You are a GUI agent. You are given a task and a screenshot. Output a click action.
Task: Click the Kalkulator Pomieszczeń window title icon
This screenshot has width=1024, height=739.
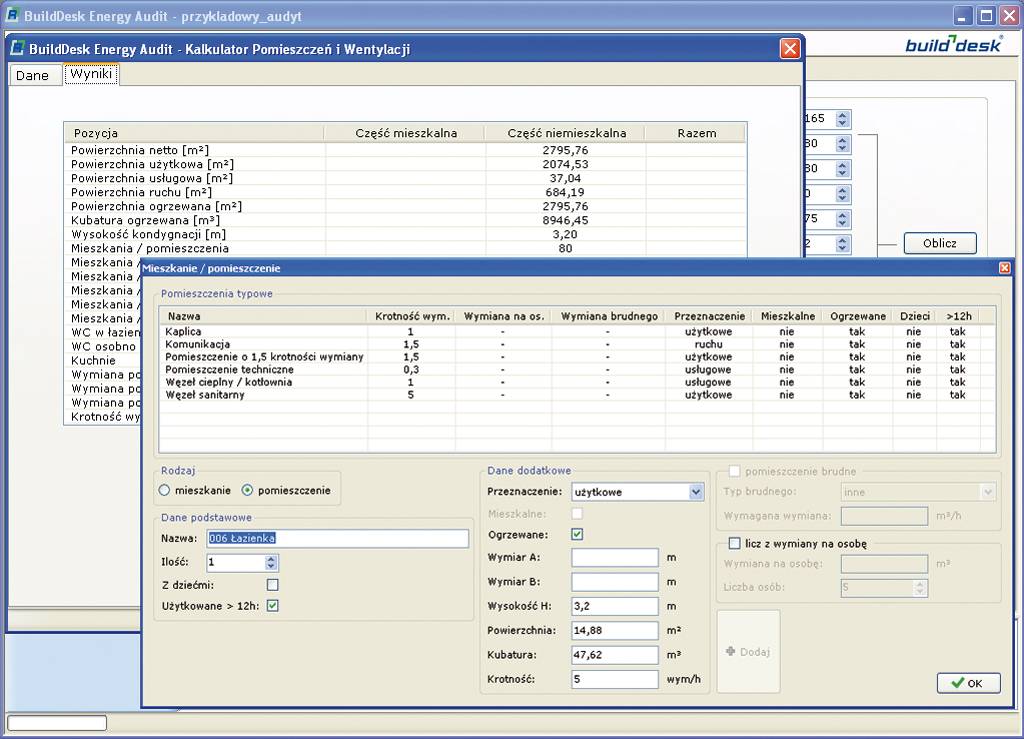coord(18,48)
